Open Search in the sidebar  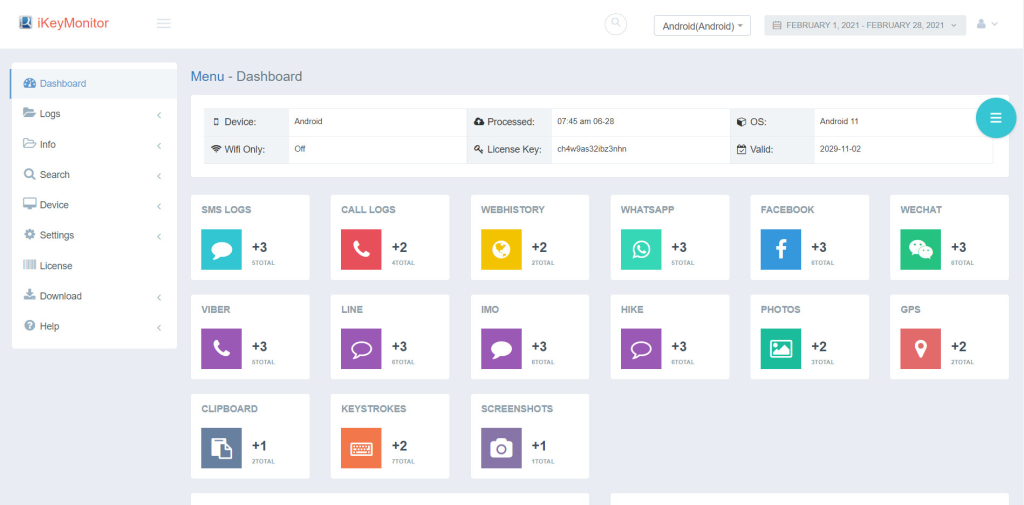[x=94, y=174]
